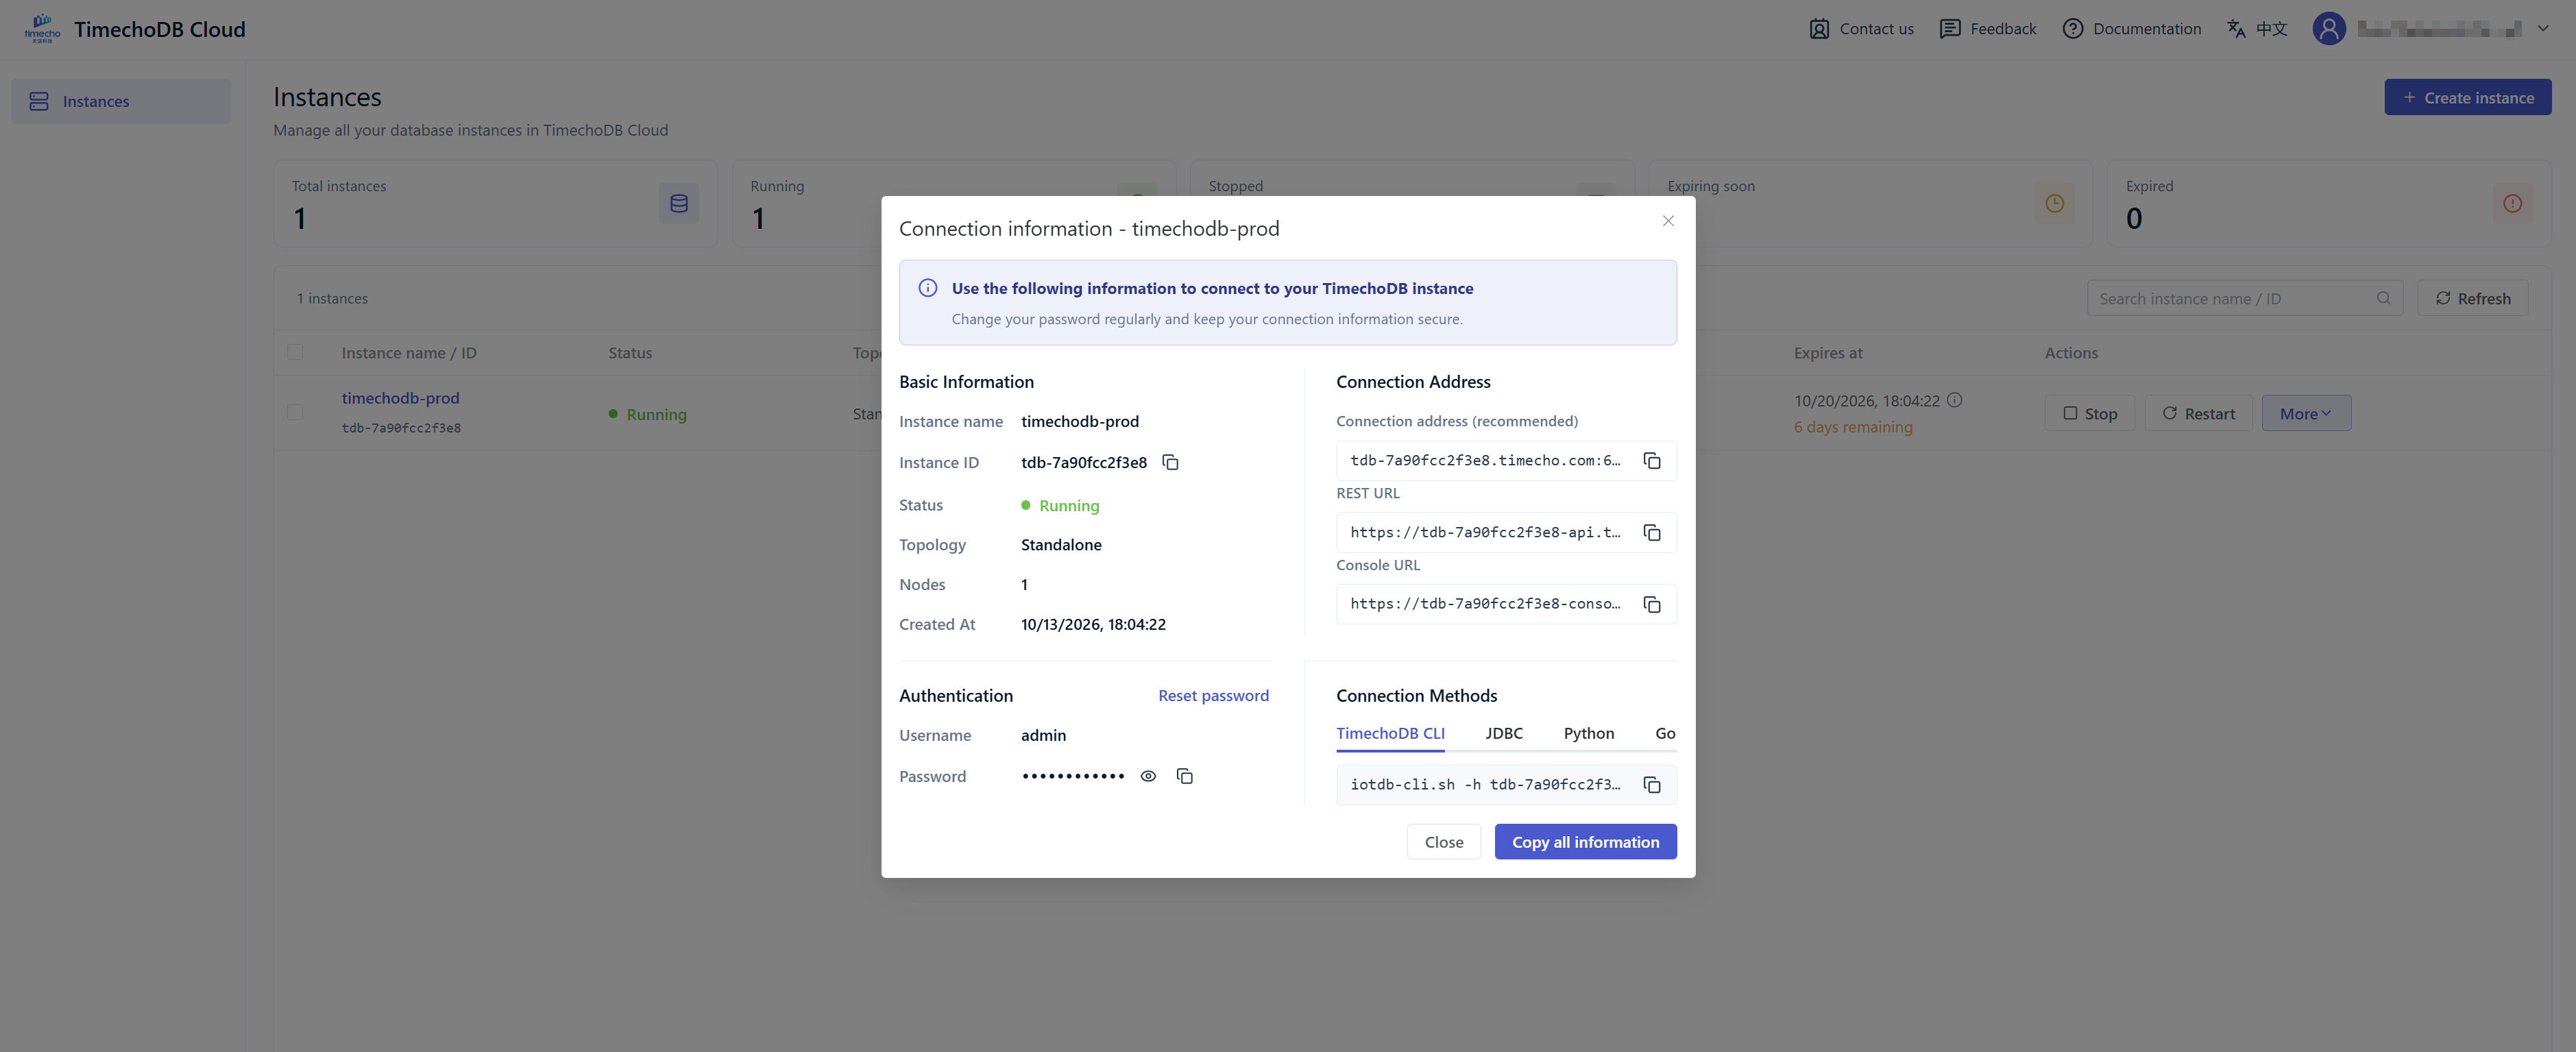Image resolution: width=2576 pixels, height=1052 pixels.
Task: Open the timechodb-prod instance link
Action: 400,397
